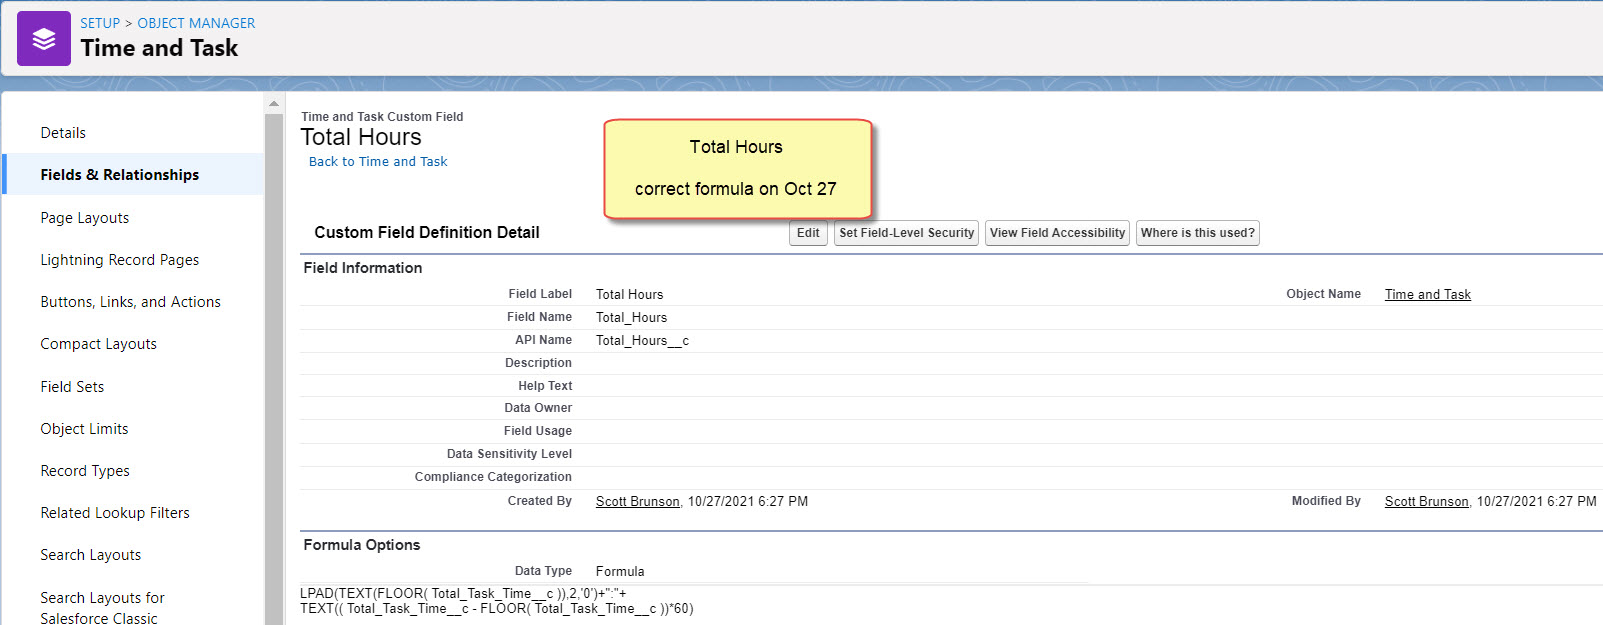Click the Field Information section header

point(363,268)
